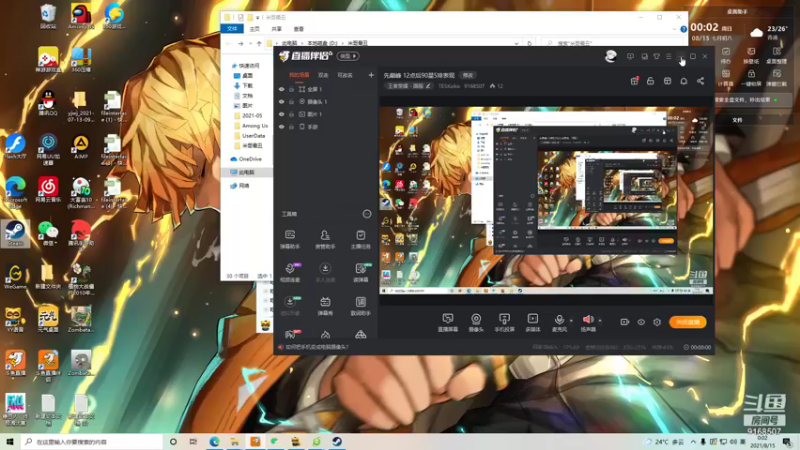Switch to the 可改名 tab

pos(345,75)
